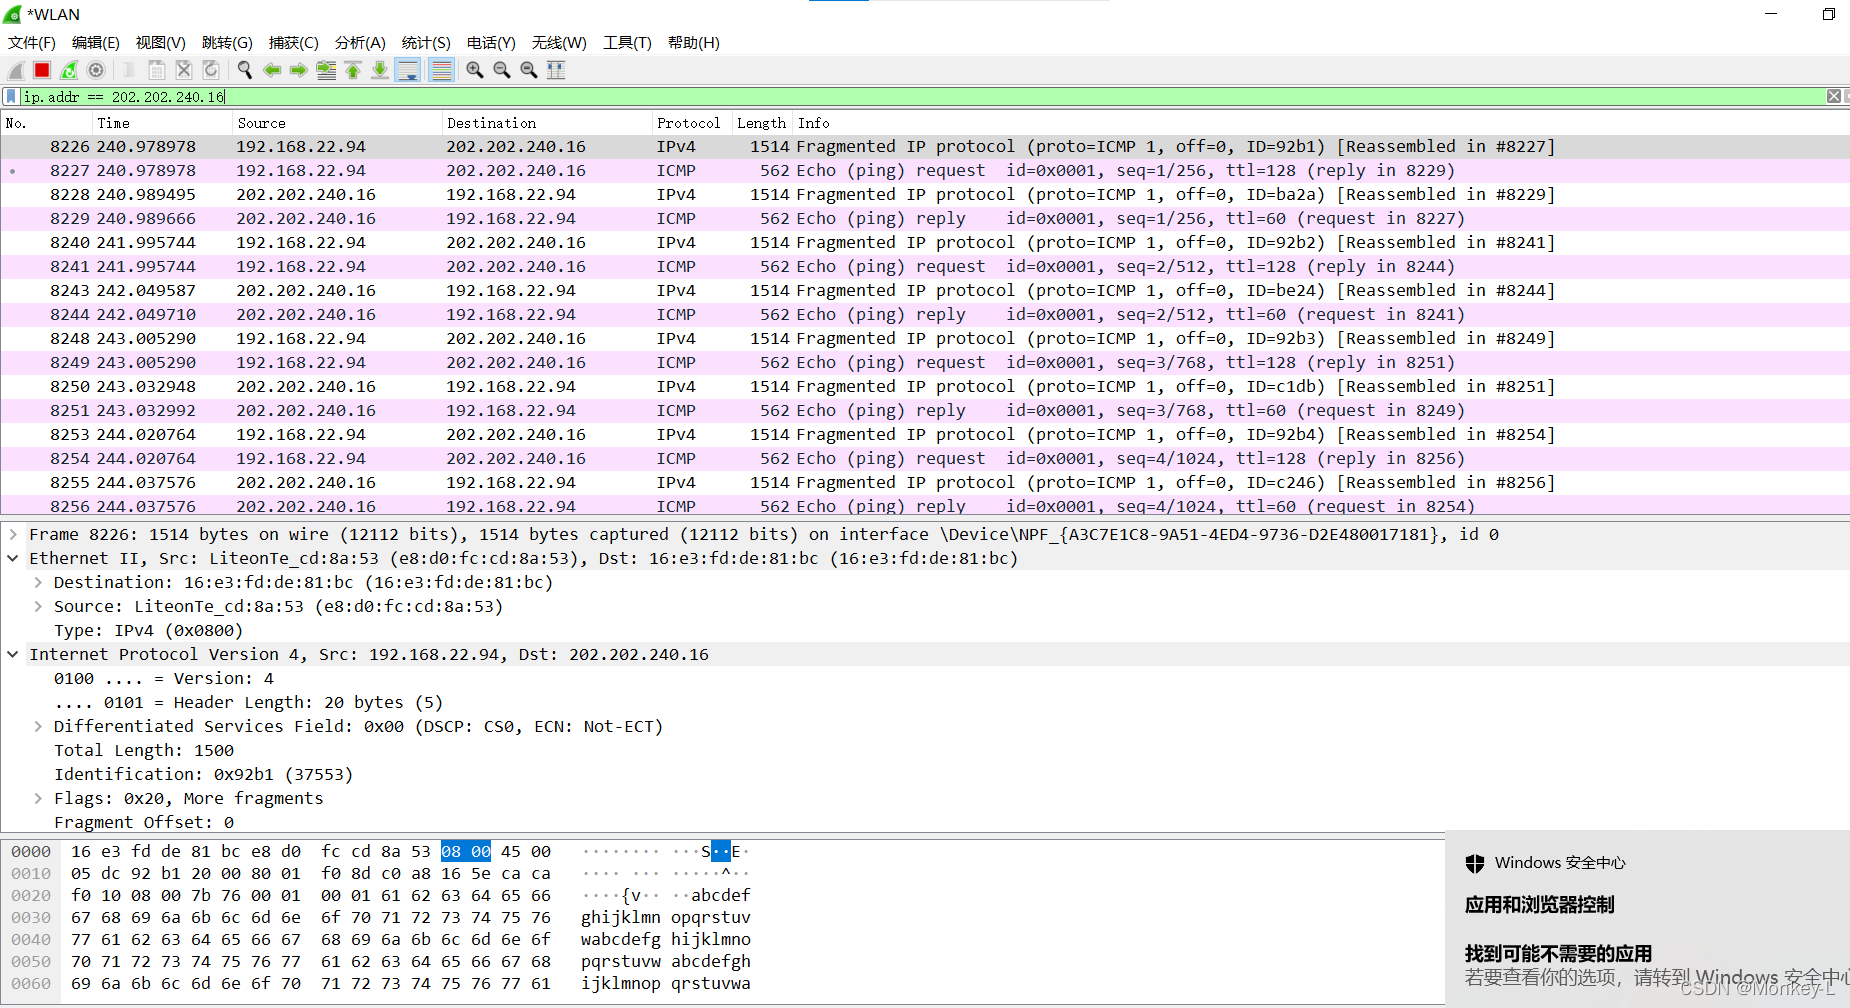Viewport: 1850px width, 1008px height.
Task: Open the 无线(W) menu
Action: point(559,43)
